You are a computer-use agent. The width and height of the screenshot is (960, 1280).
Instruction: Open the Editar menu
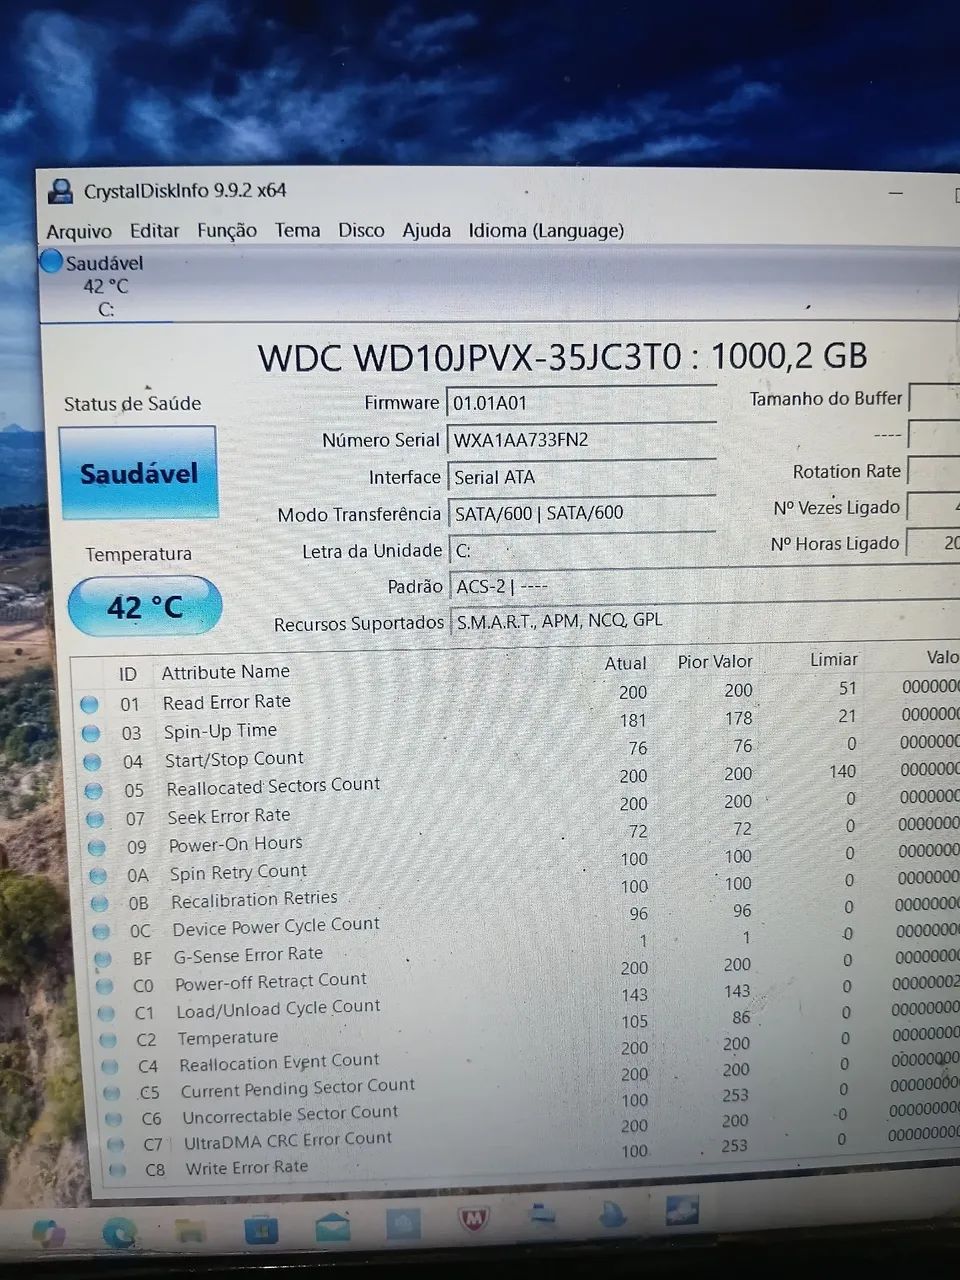pos(154,231)
